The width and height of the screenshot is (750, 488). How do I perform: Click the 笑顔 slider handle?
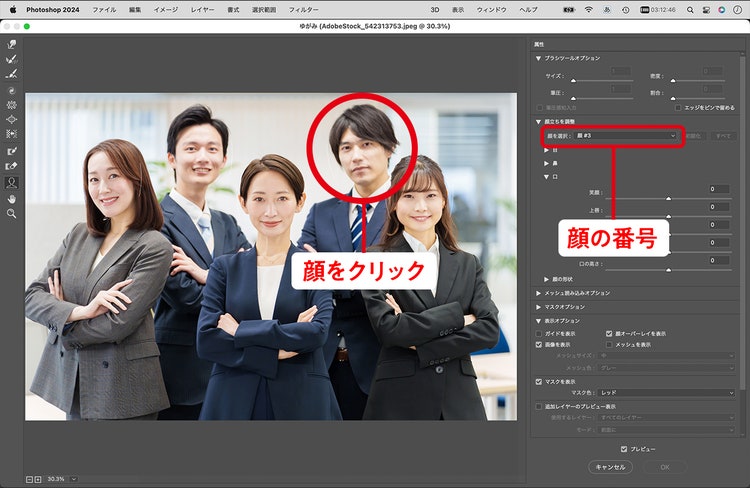(669, 198)
